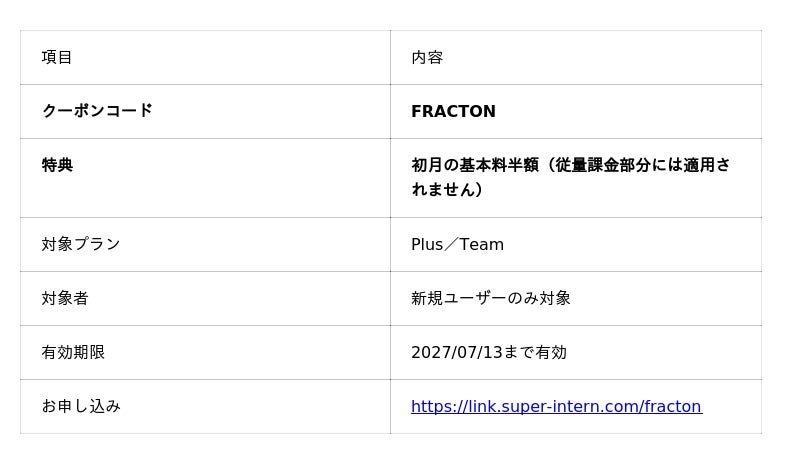
Task: Click the 2027/07/13 date text
Action: tap(457, 352)
